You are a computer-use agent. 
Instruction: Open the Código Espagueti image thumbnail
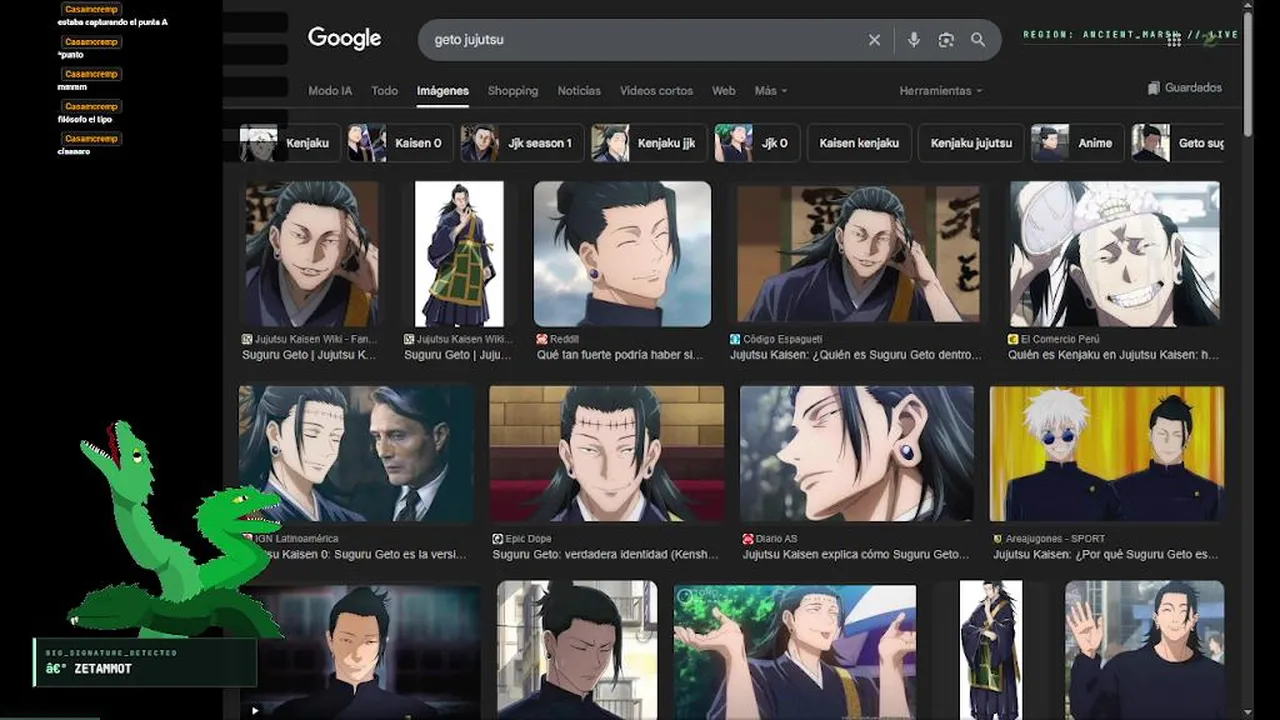pos(858,254)
